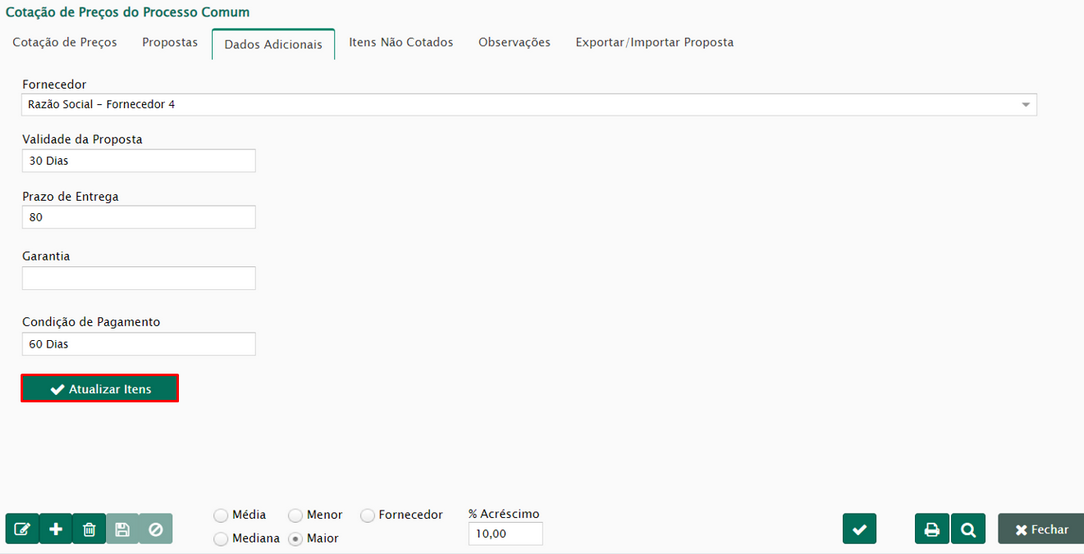Switch to the Propostas tab

point(170,43)
